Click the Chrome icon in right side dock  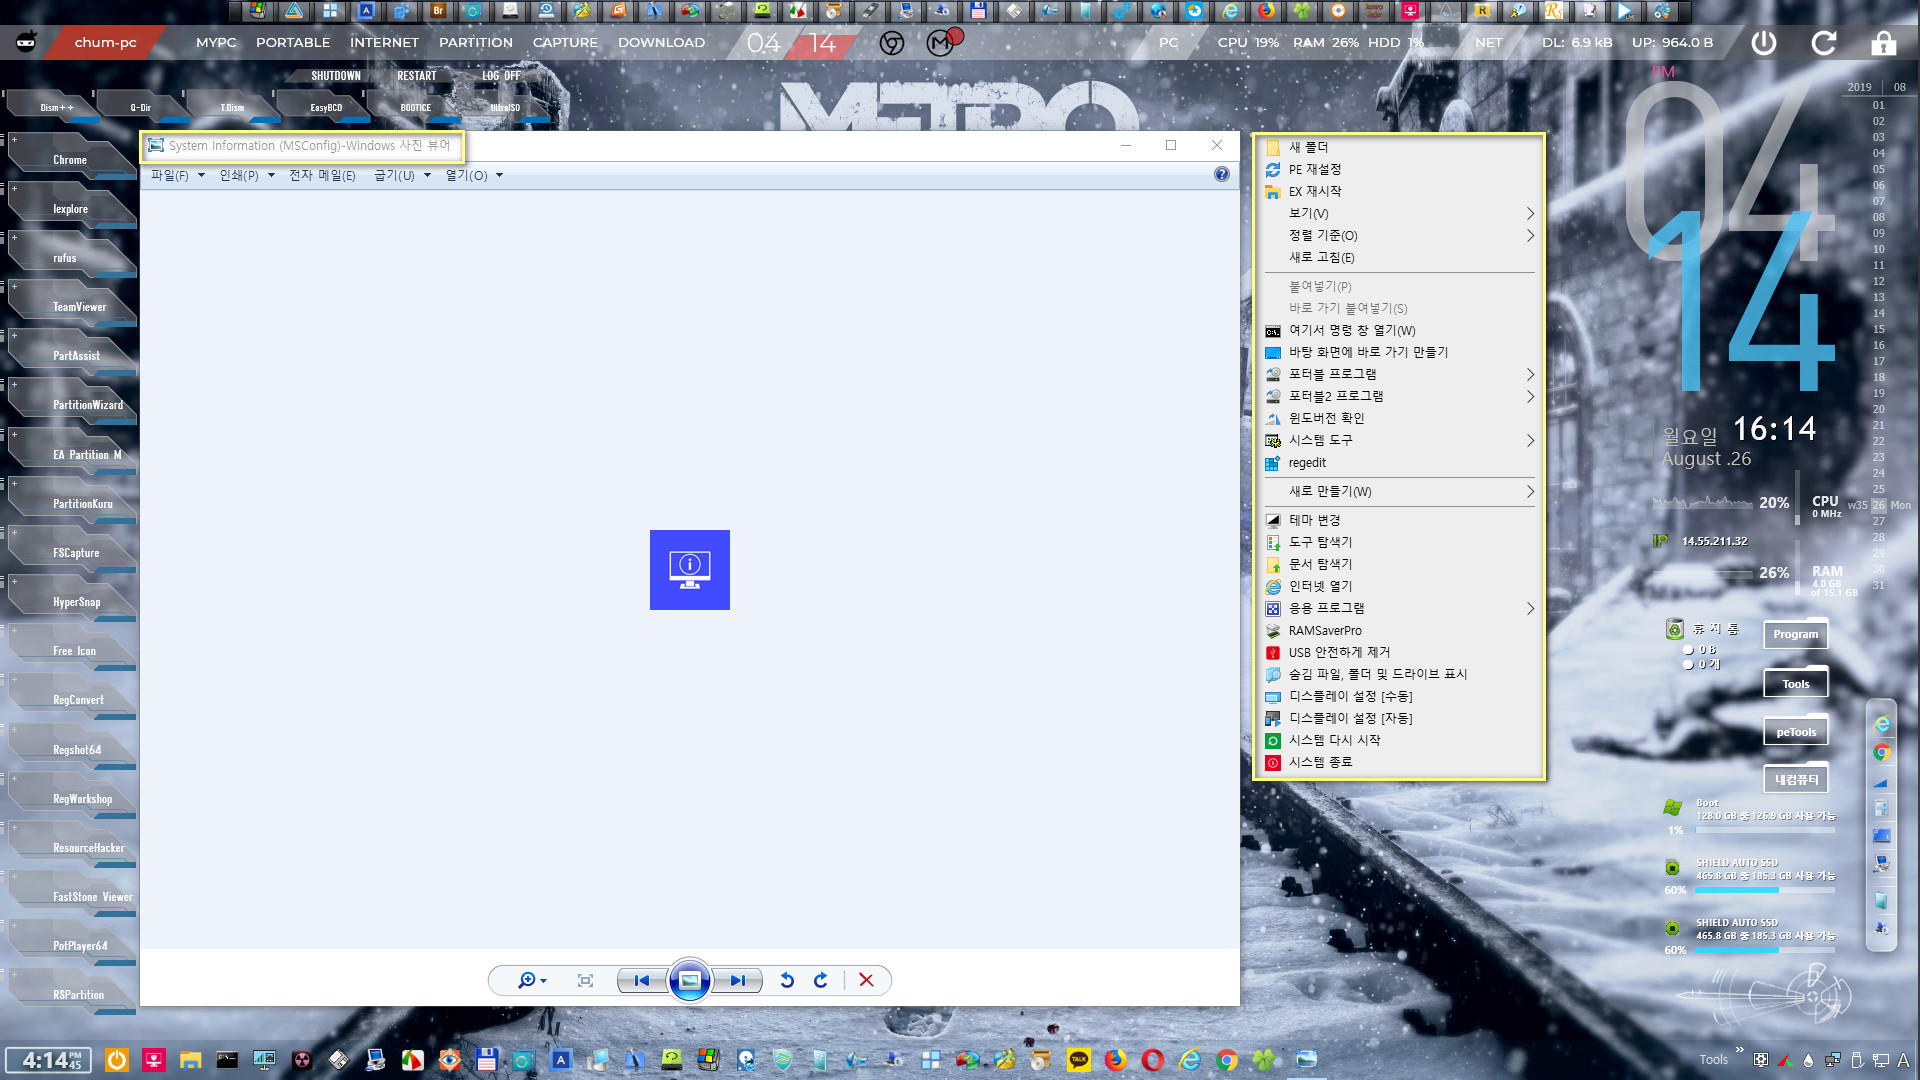click(x=1881, y=752)
